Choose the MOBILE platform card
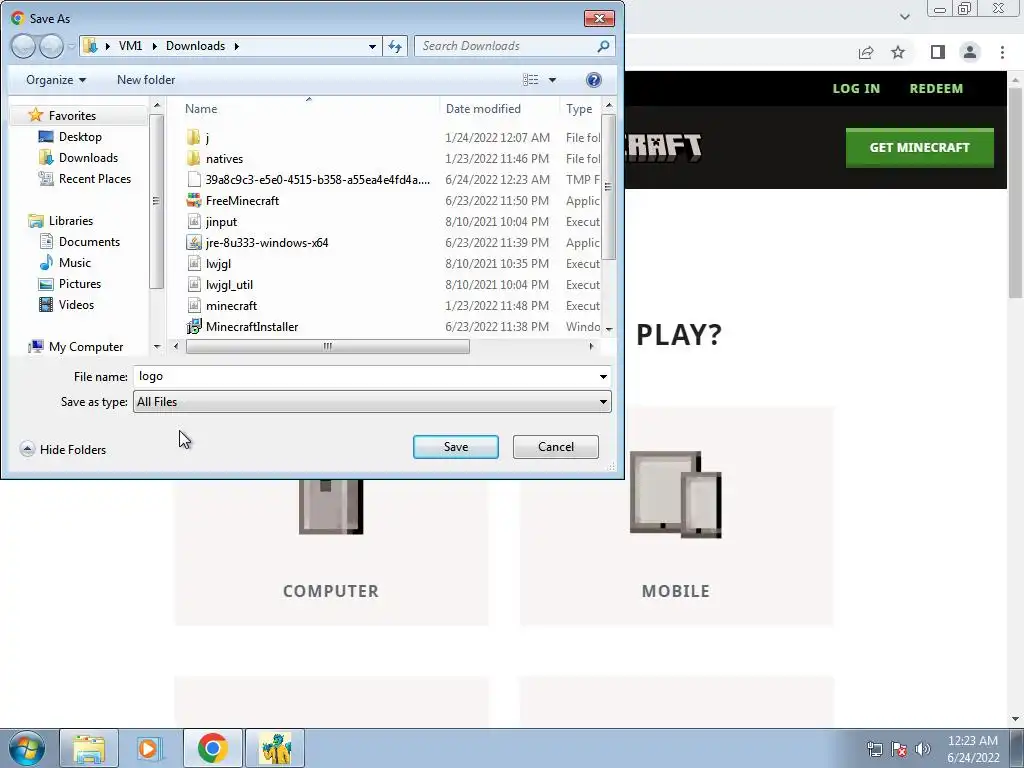Viewport: 1024px width, 768px height. (676, 516)
